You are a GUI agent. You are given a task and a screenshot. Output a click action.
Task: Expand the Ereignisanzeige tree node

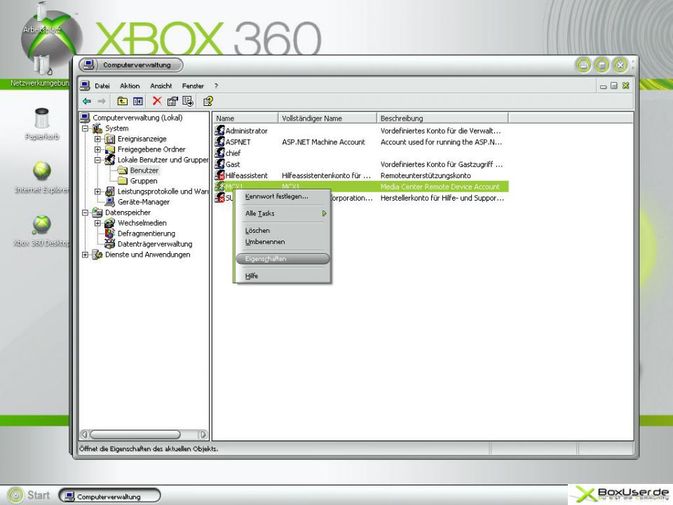97,139
